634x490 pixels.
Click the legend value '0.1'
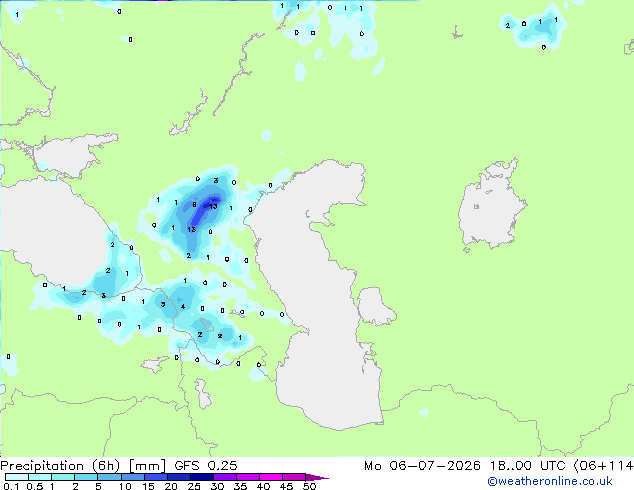point(12,486)
